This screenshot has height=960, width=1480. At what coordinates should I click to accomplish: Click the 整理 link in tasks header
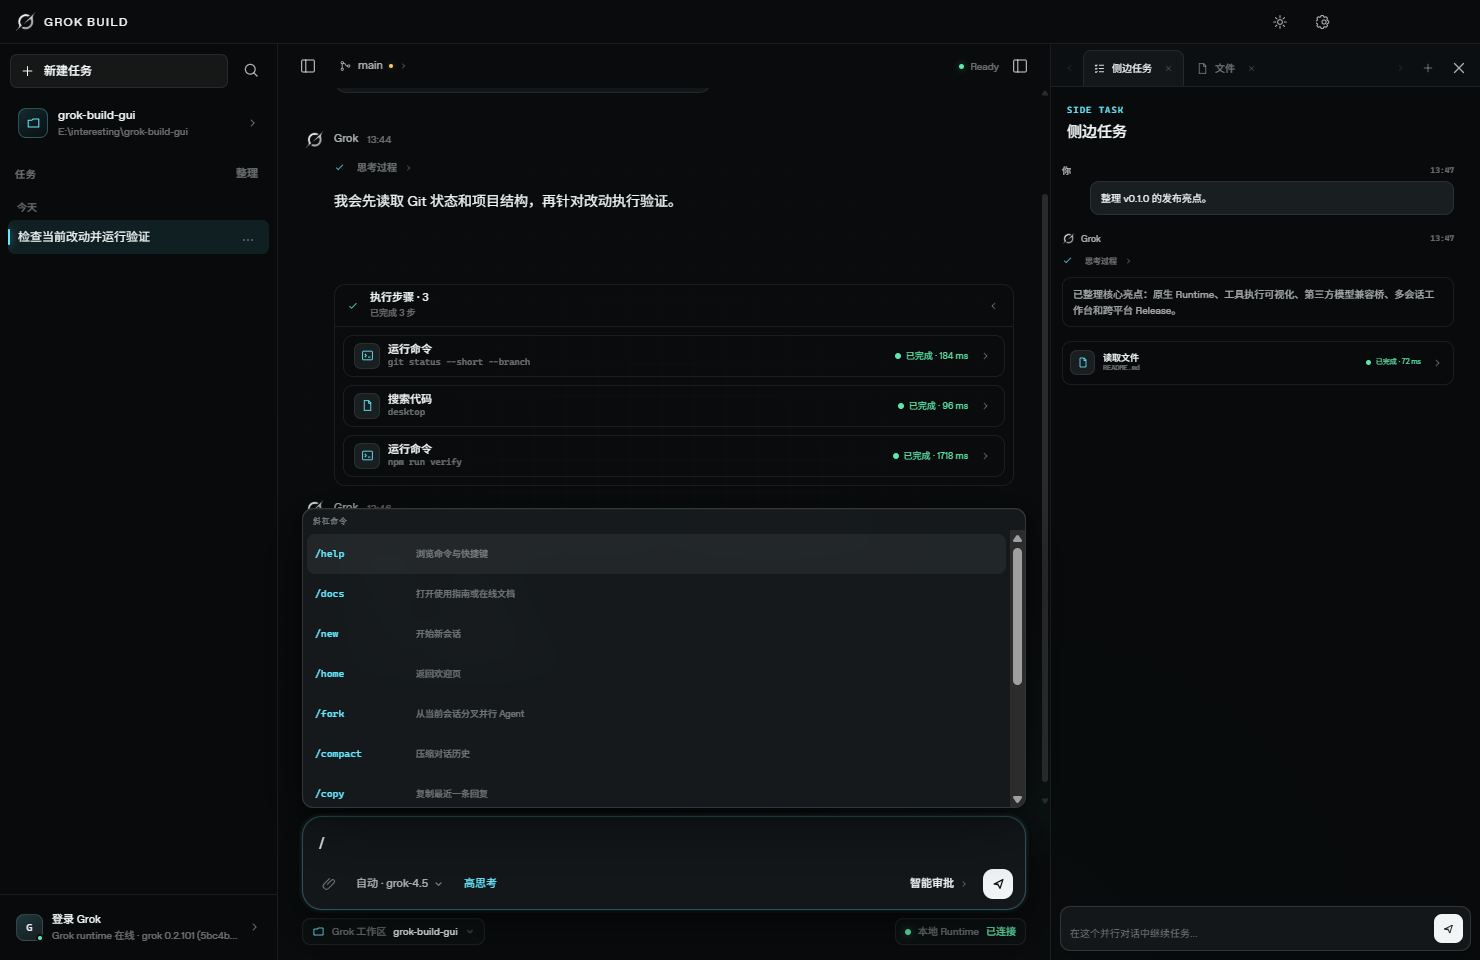tap(247, 173)
